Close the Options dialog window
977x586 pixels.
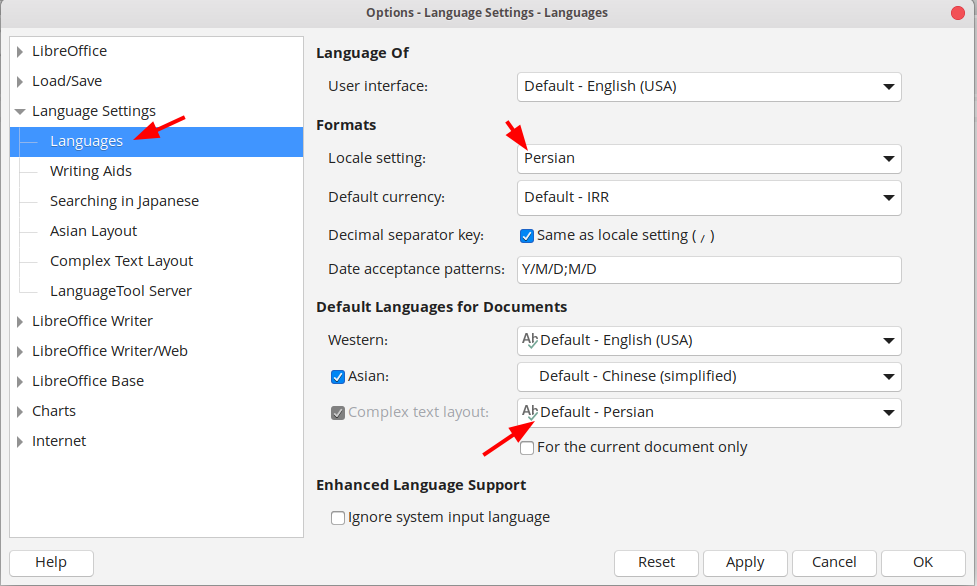point(958,13)
